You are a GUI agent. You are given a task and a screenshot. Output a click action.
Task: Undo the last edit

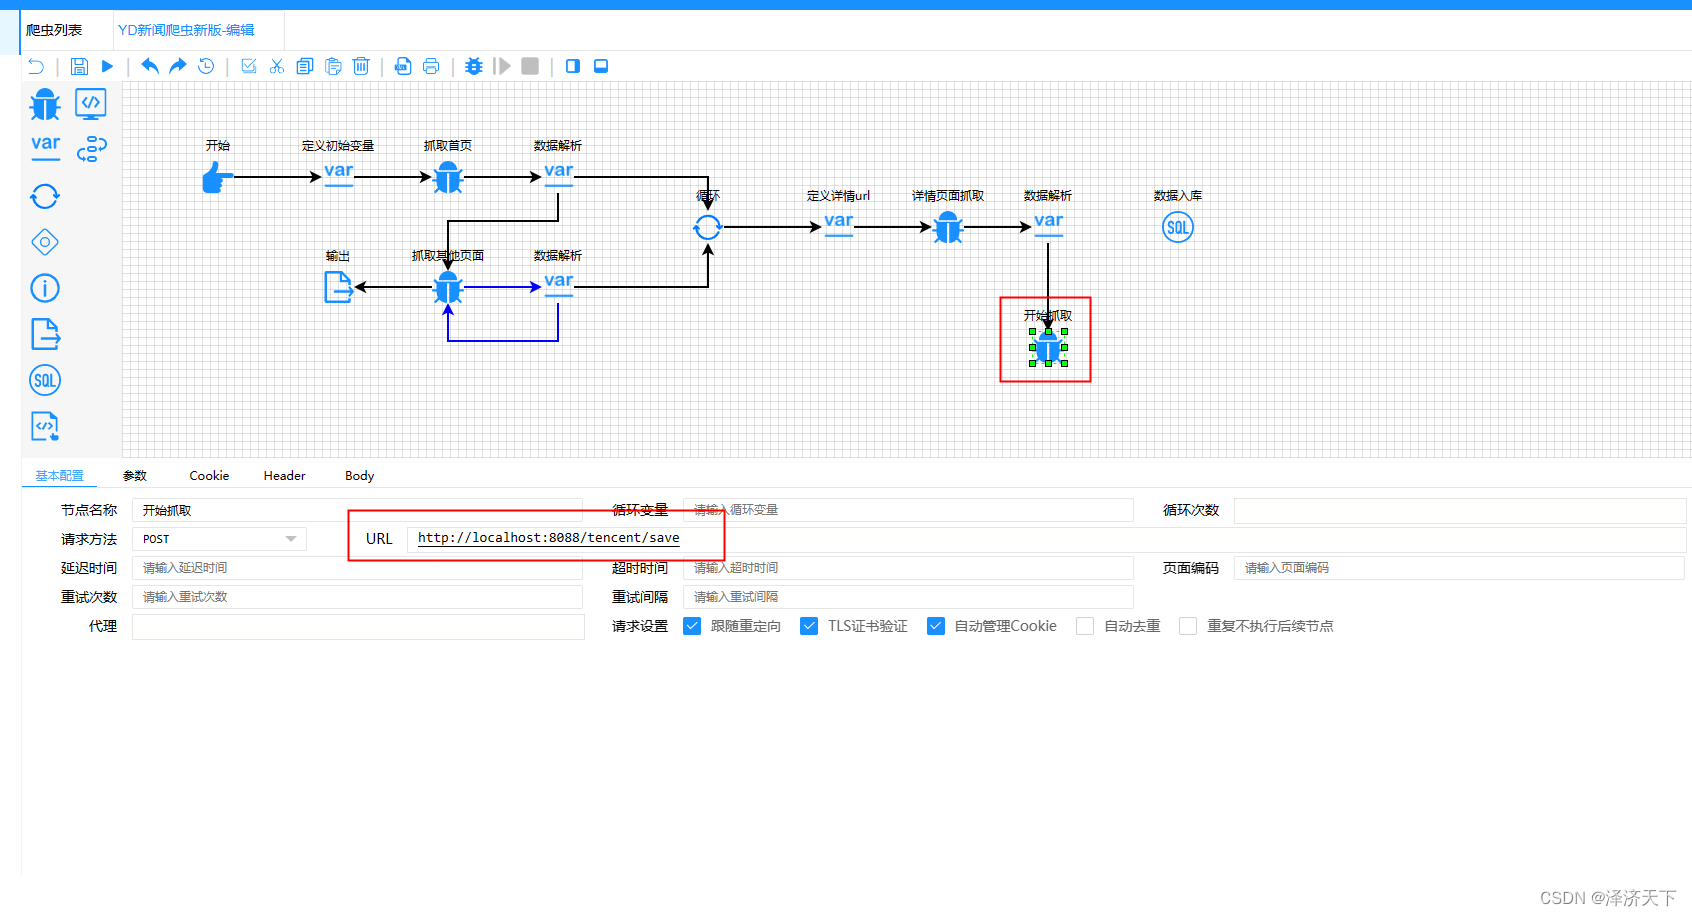coord(150,66)
